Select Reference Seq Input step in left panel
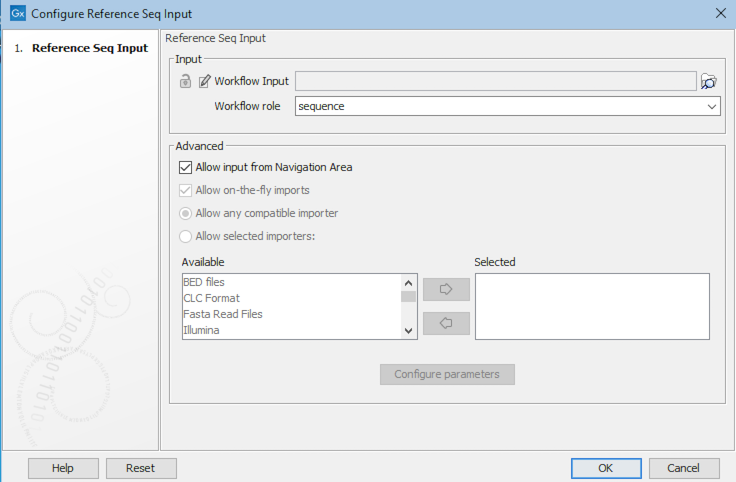736x482 pixels. click(89, 48)
